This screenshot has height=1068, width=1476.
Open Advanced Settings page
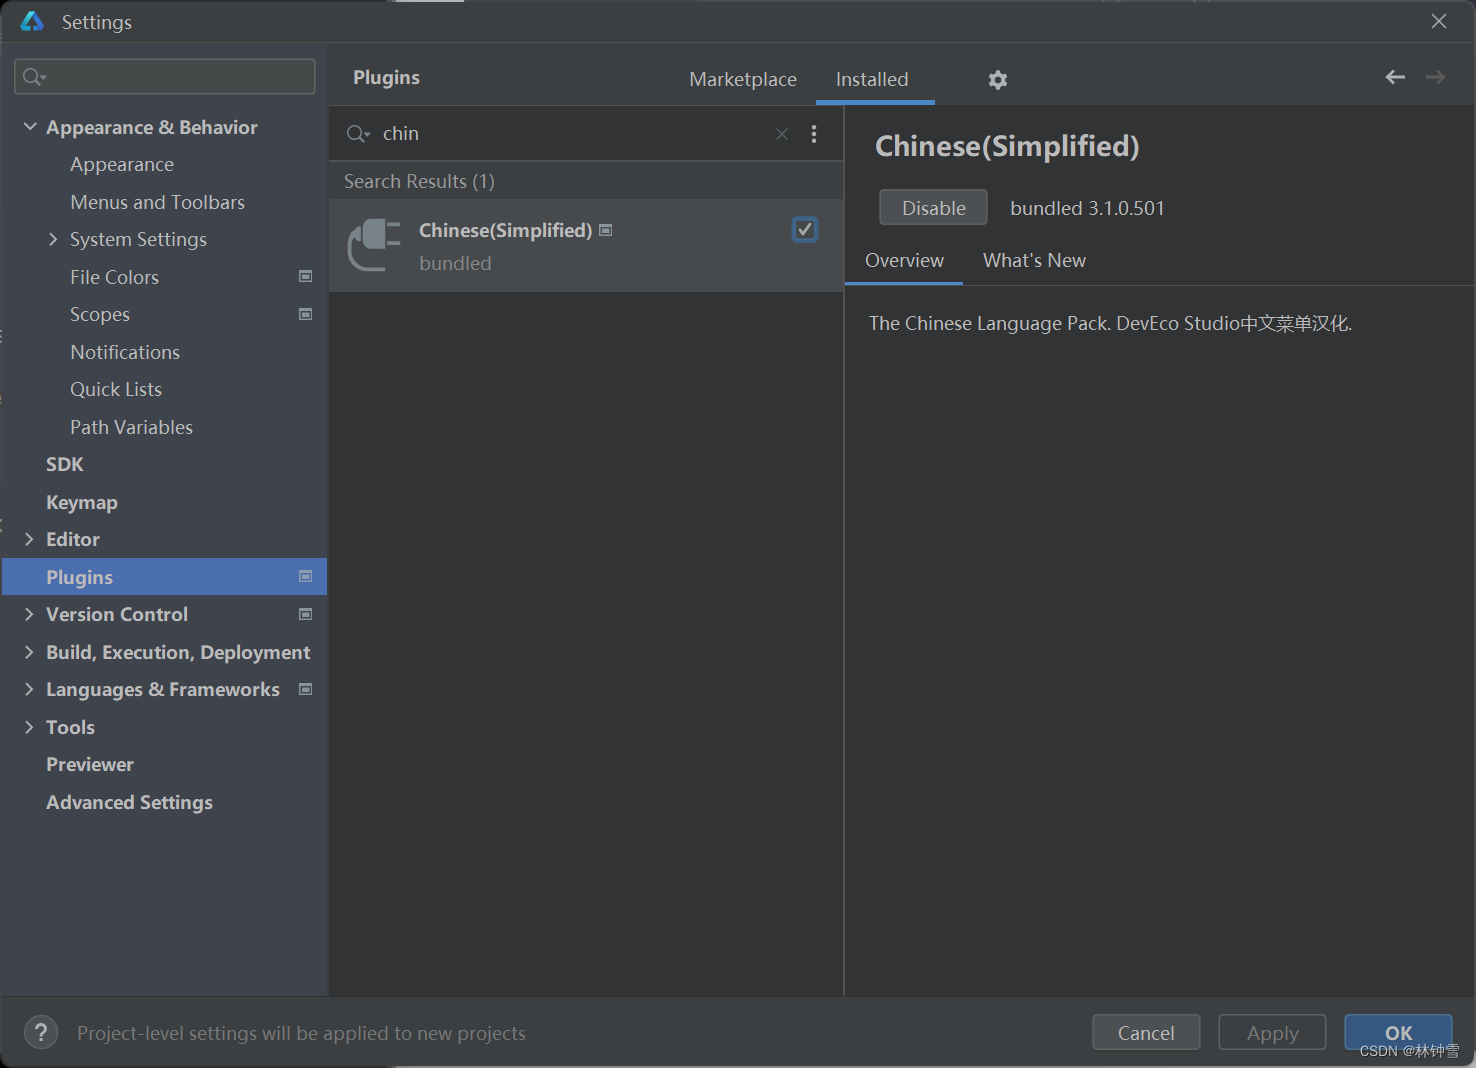point(129,802)
